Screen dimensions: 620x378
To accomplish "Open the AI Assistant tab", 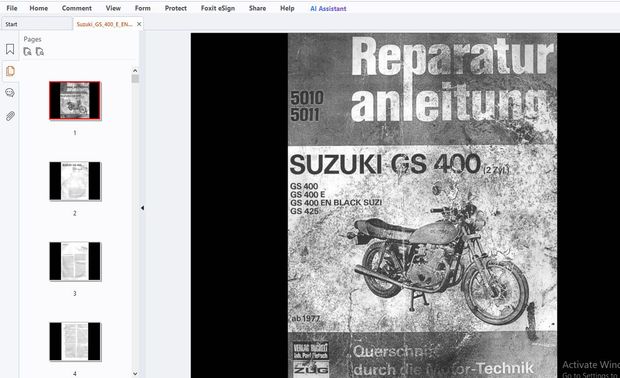I will point(328,8).
